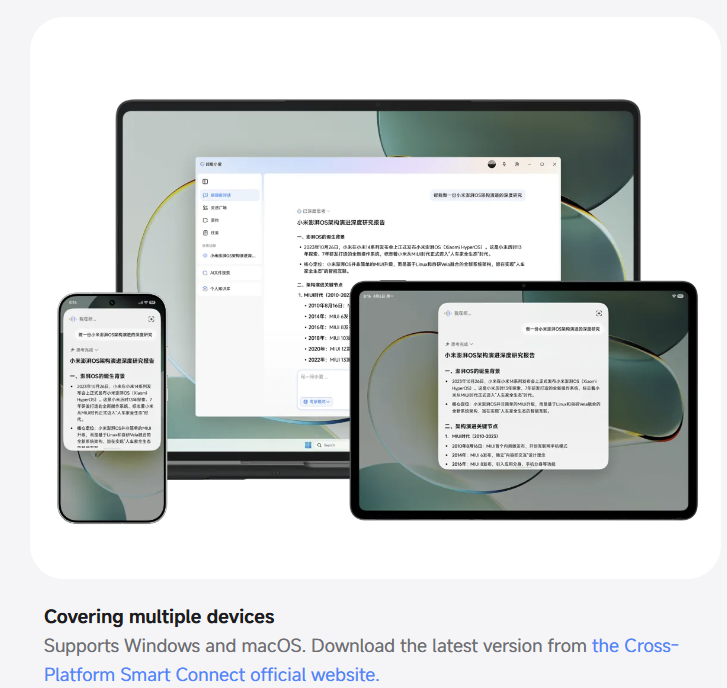The image size is (727, 688).
Task: Expand the thinking completed section on the phone
Action: coord(84,350)
